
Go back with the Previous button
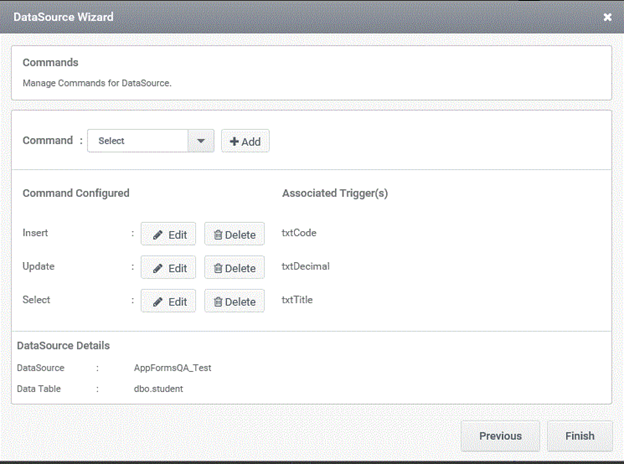500,436
